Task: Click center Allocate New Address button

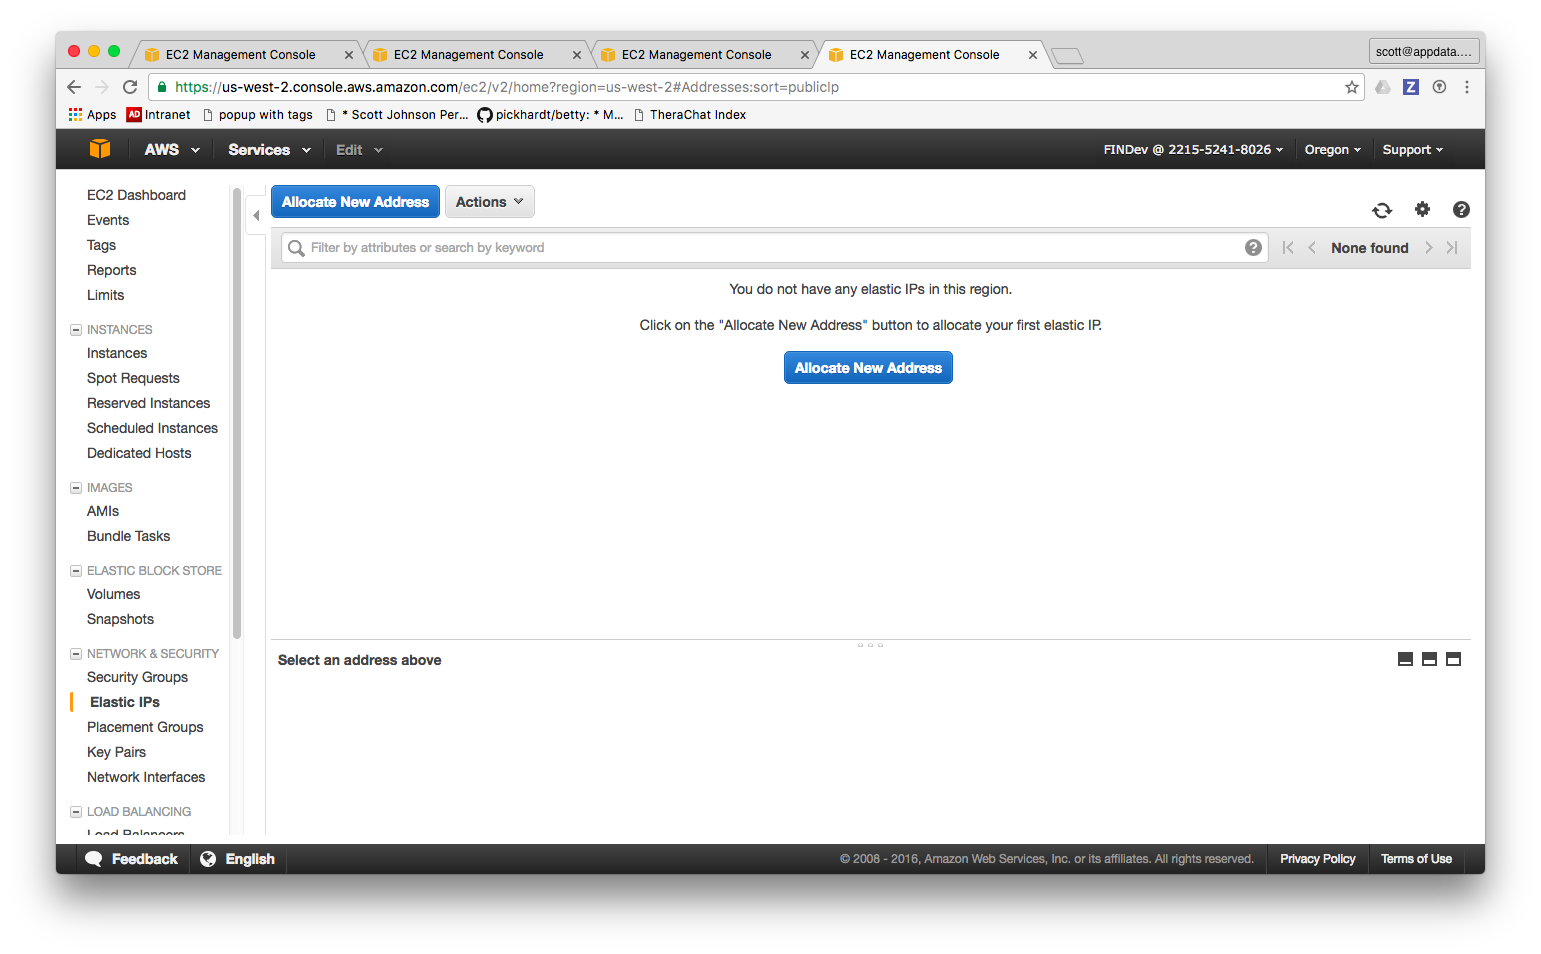Action: (868, 368)
